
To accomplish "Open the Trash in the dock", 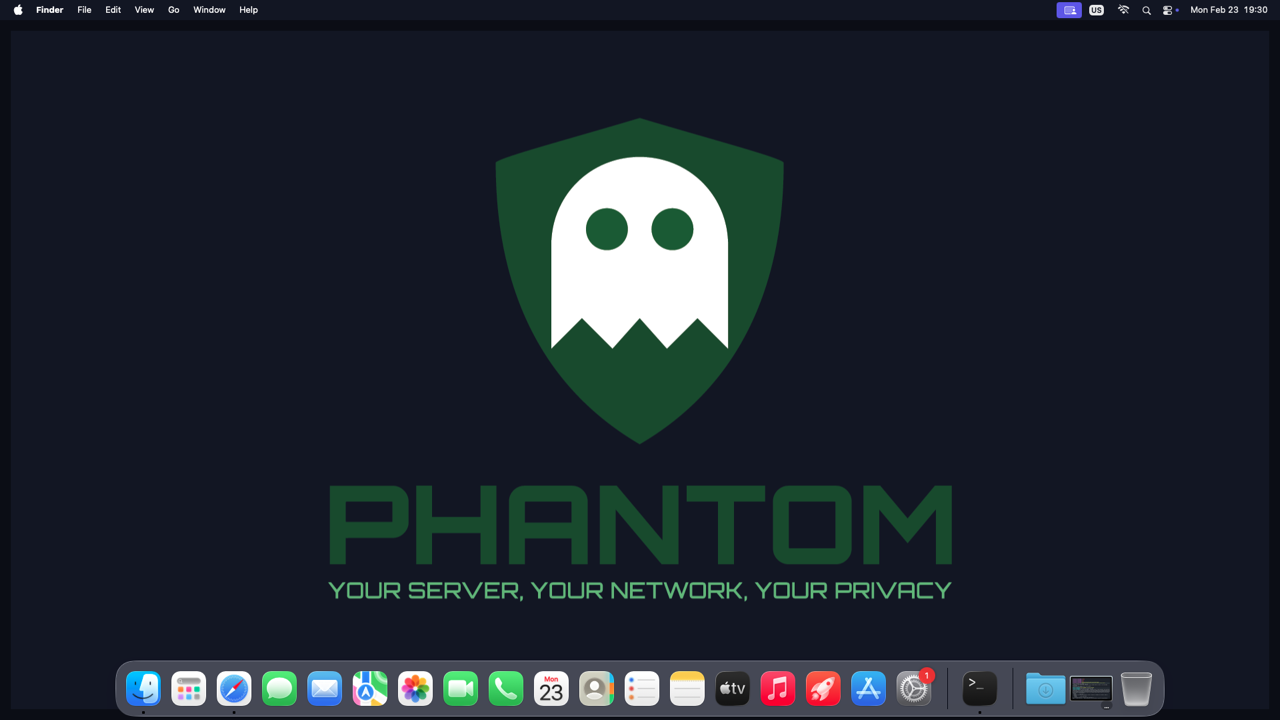I will (x=1136, y=689).
